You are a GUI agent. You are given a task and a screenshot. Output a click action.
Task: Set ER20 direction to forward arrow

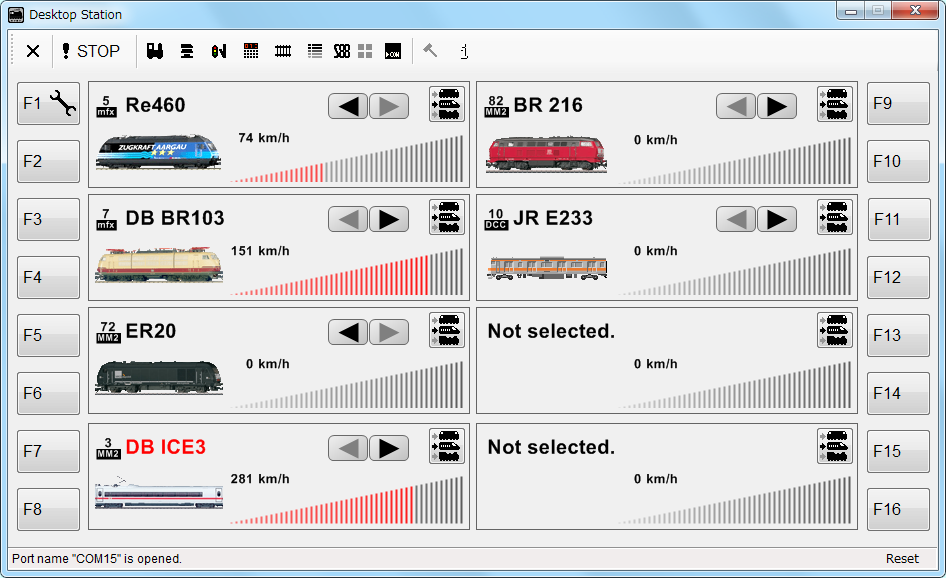pyautogui.click(x=389, y=332)
